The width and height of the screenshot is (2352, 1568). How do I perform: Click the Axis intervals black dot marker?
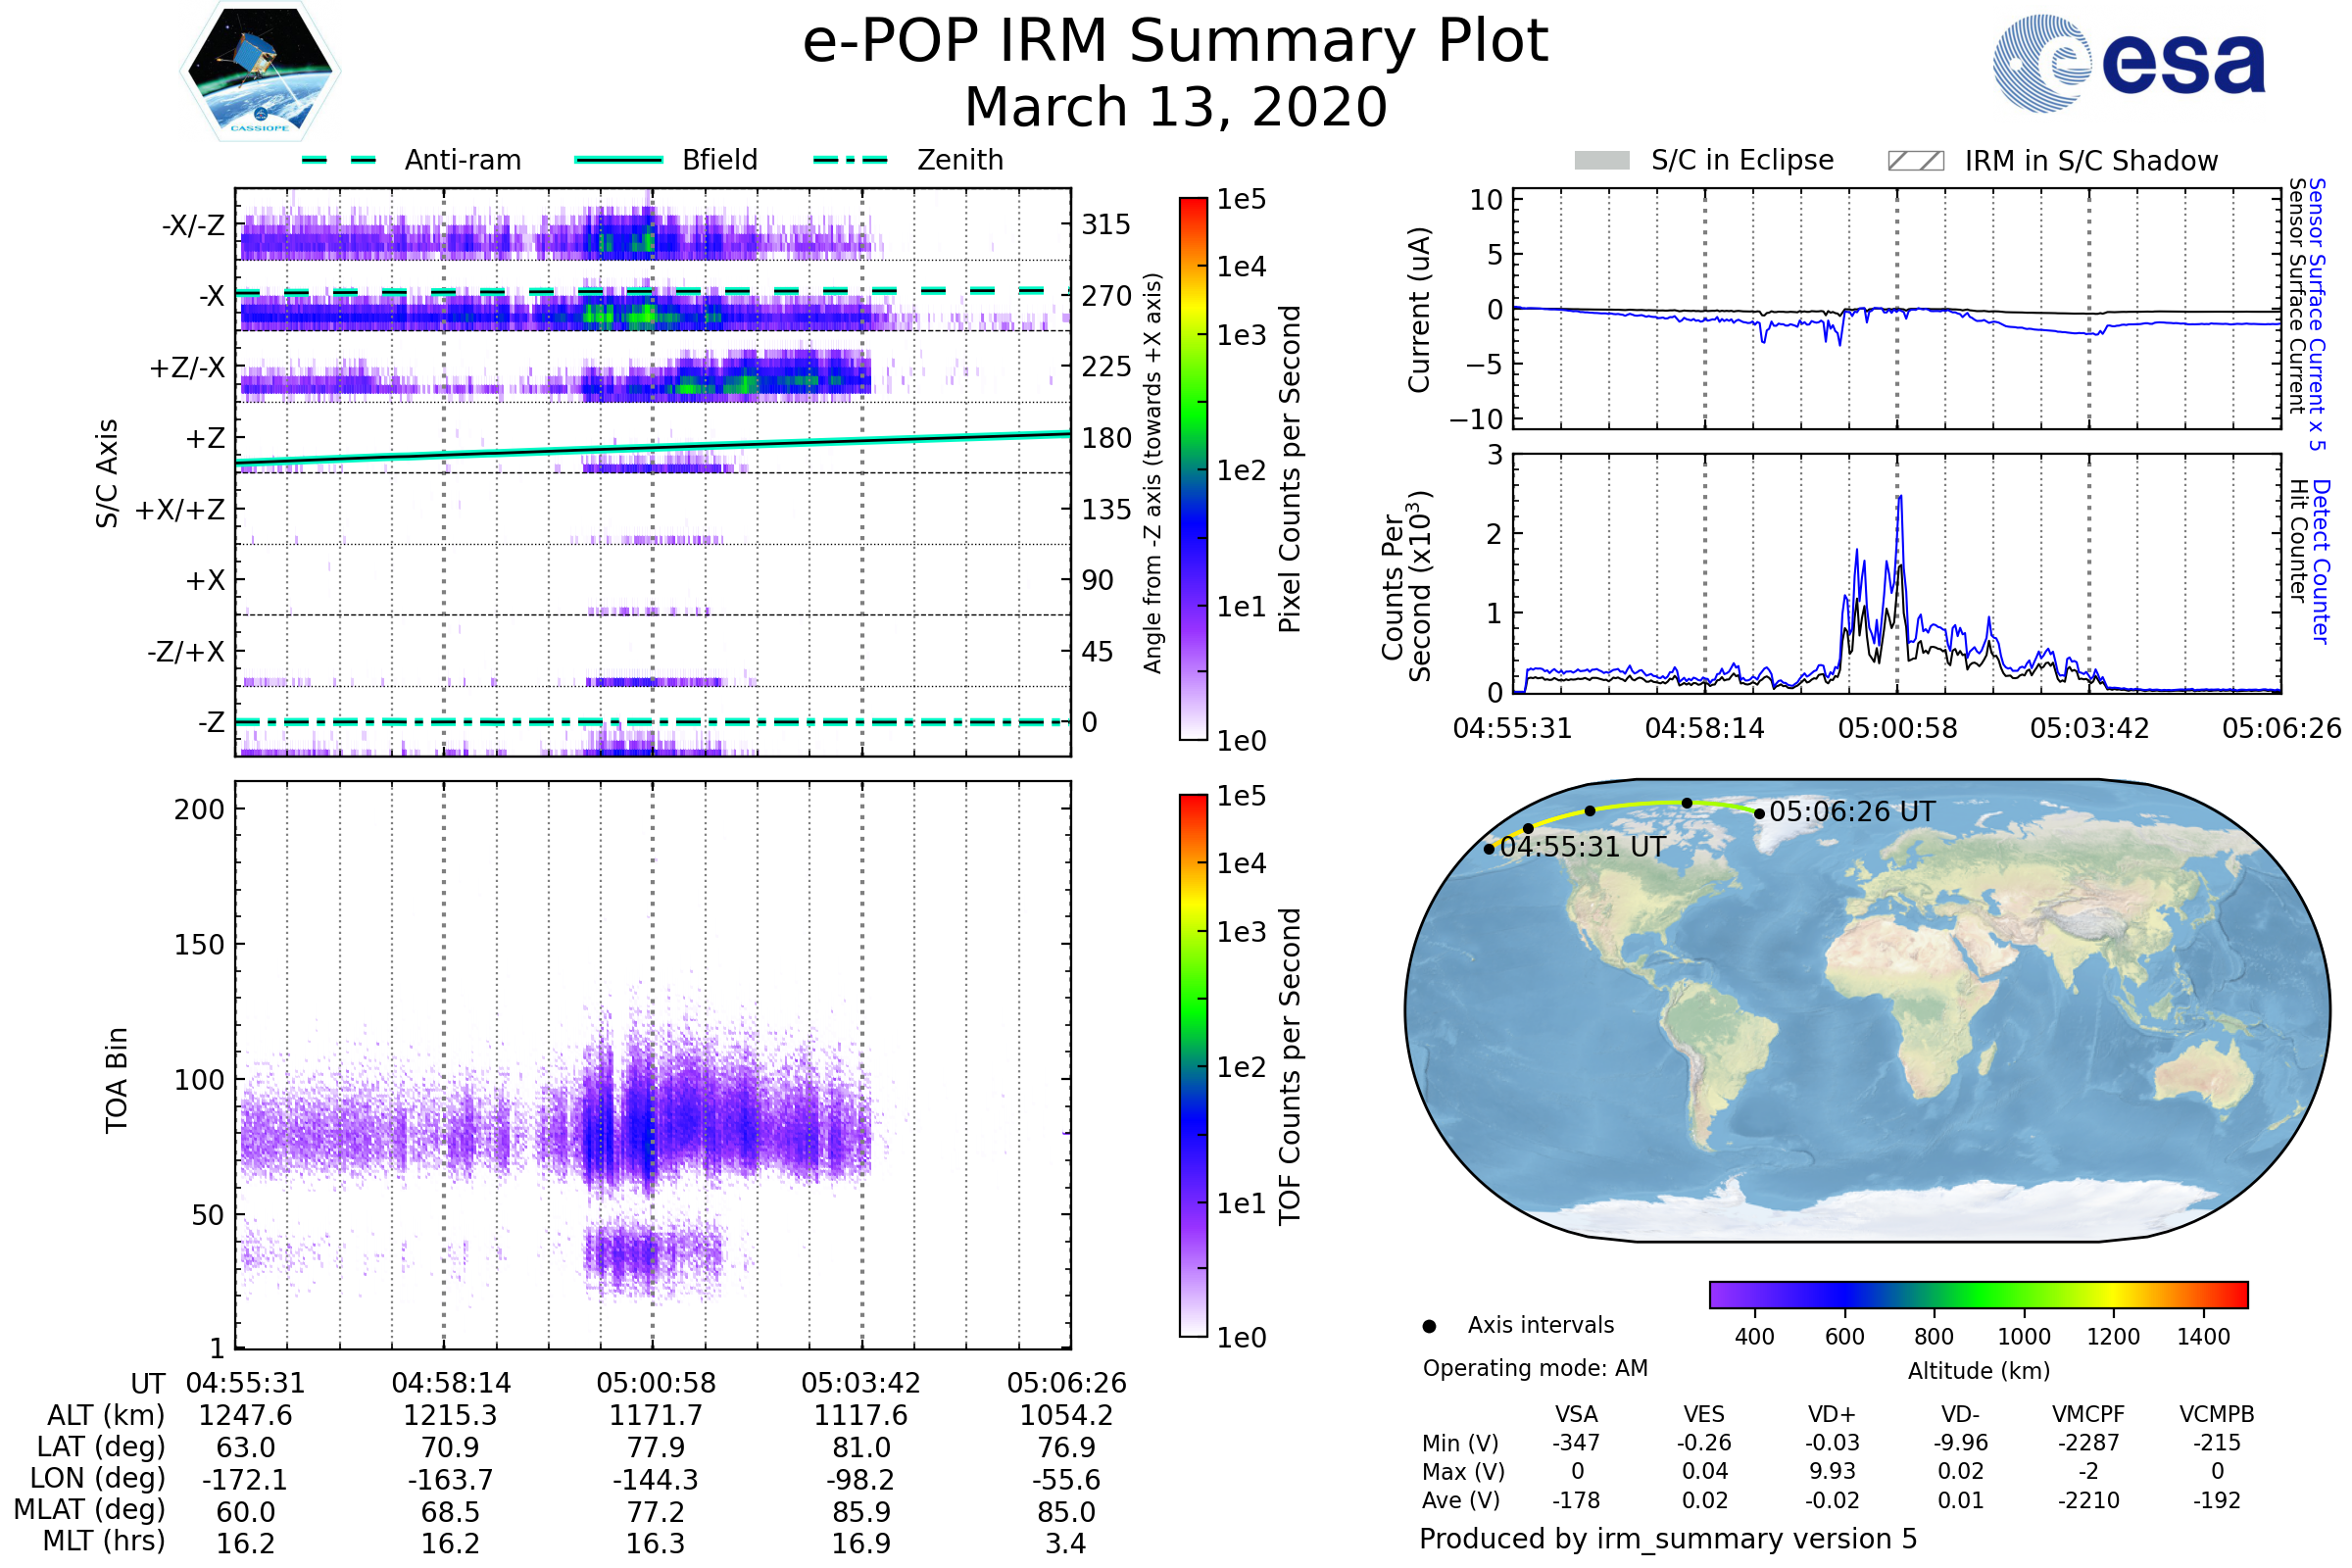pos(1429,1326)
